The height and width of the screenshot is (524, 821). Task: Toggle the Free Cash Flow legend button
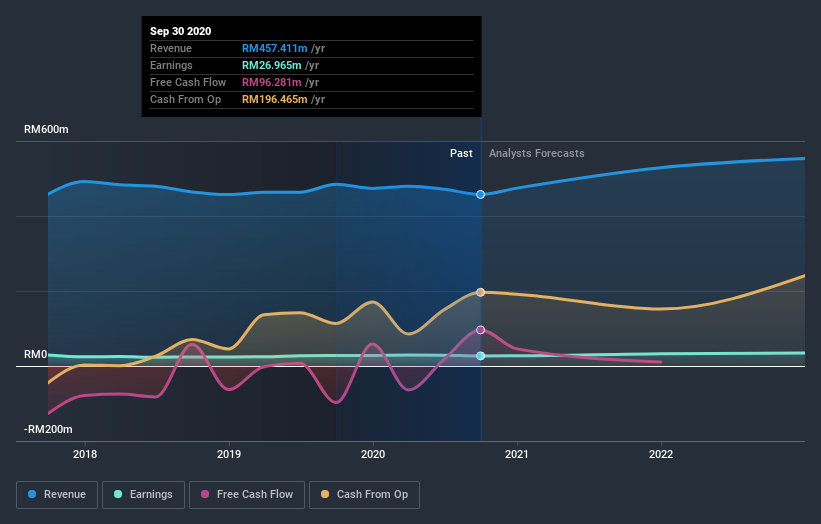tap(247, 495)
